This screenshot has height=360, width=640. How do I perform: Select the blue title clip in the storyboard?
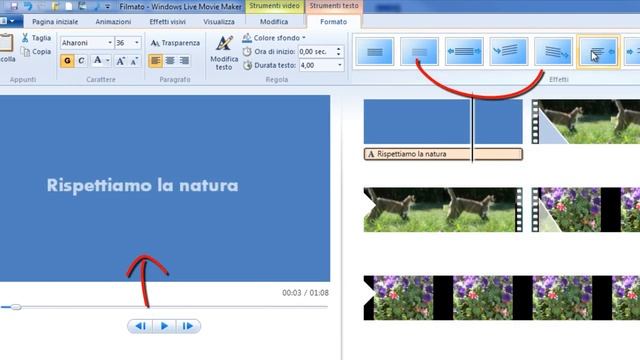click(443, 122)
